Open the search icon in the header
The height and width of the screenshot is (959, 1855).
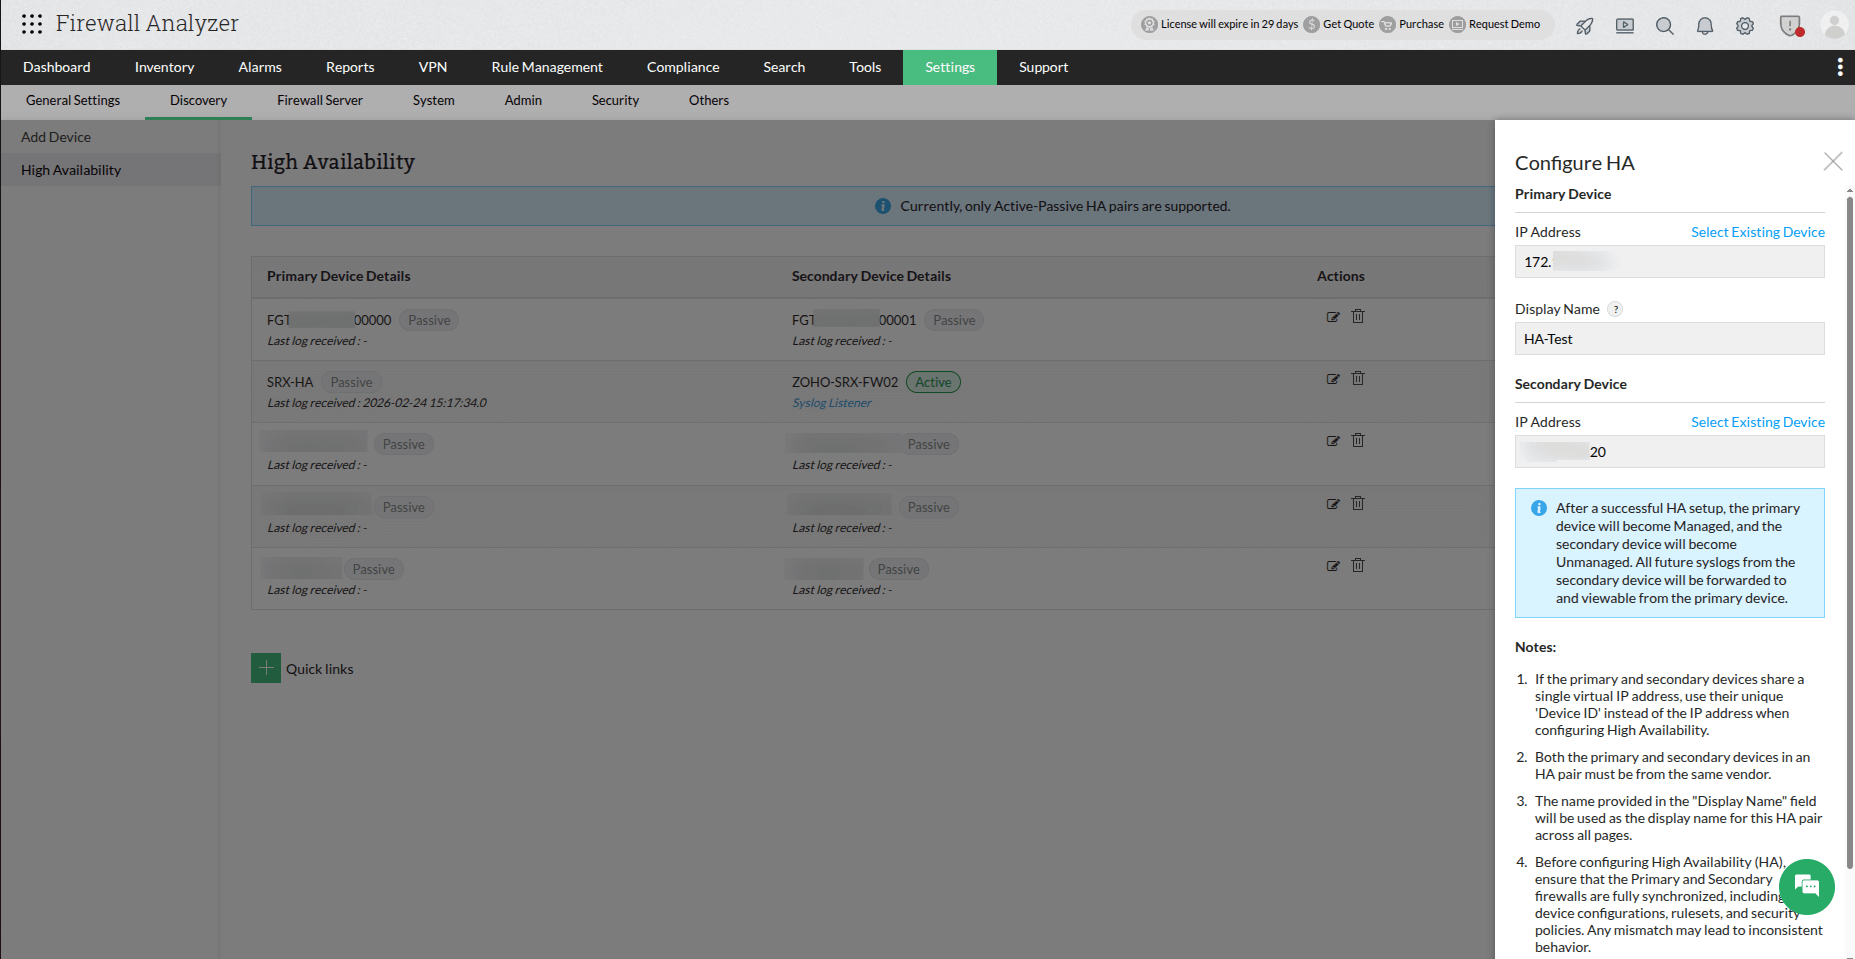(1665, 25)
